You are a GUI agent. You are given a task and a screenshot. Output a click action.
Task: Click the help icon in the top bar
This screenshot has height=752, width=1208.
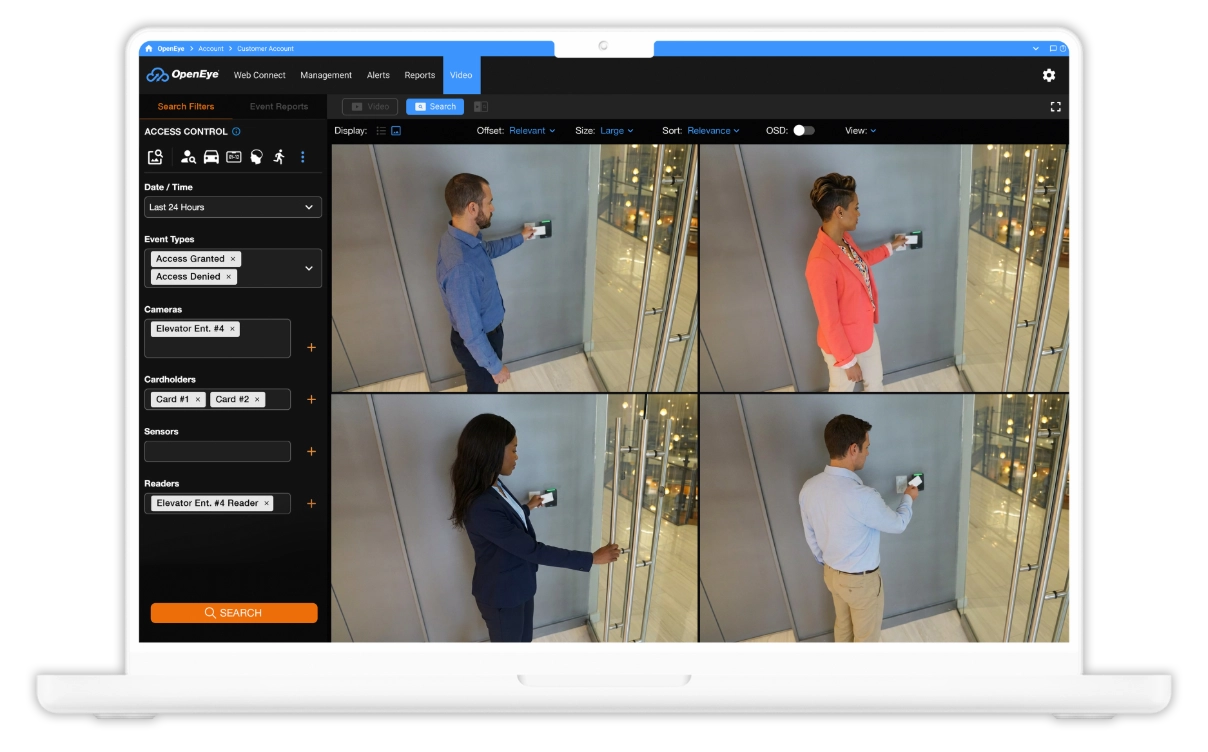click(x=1063, y=48)
